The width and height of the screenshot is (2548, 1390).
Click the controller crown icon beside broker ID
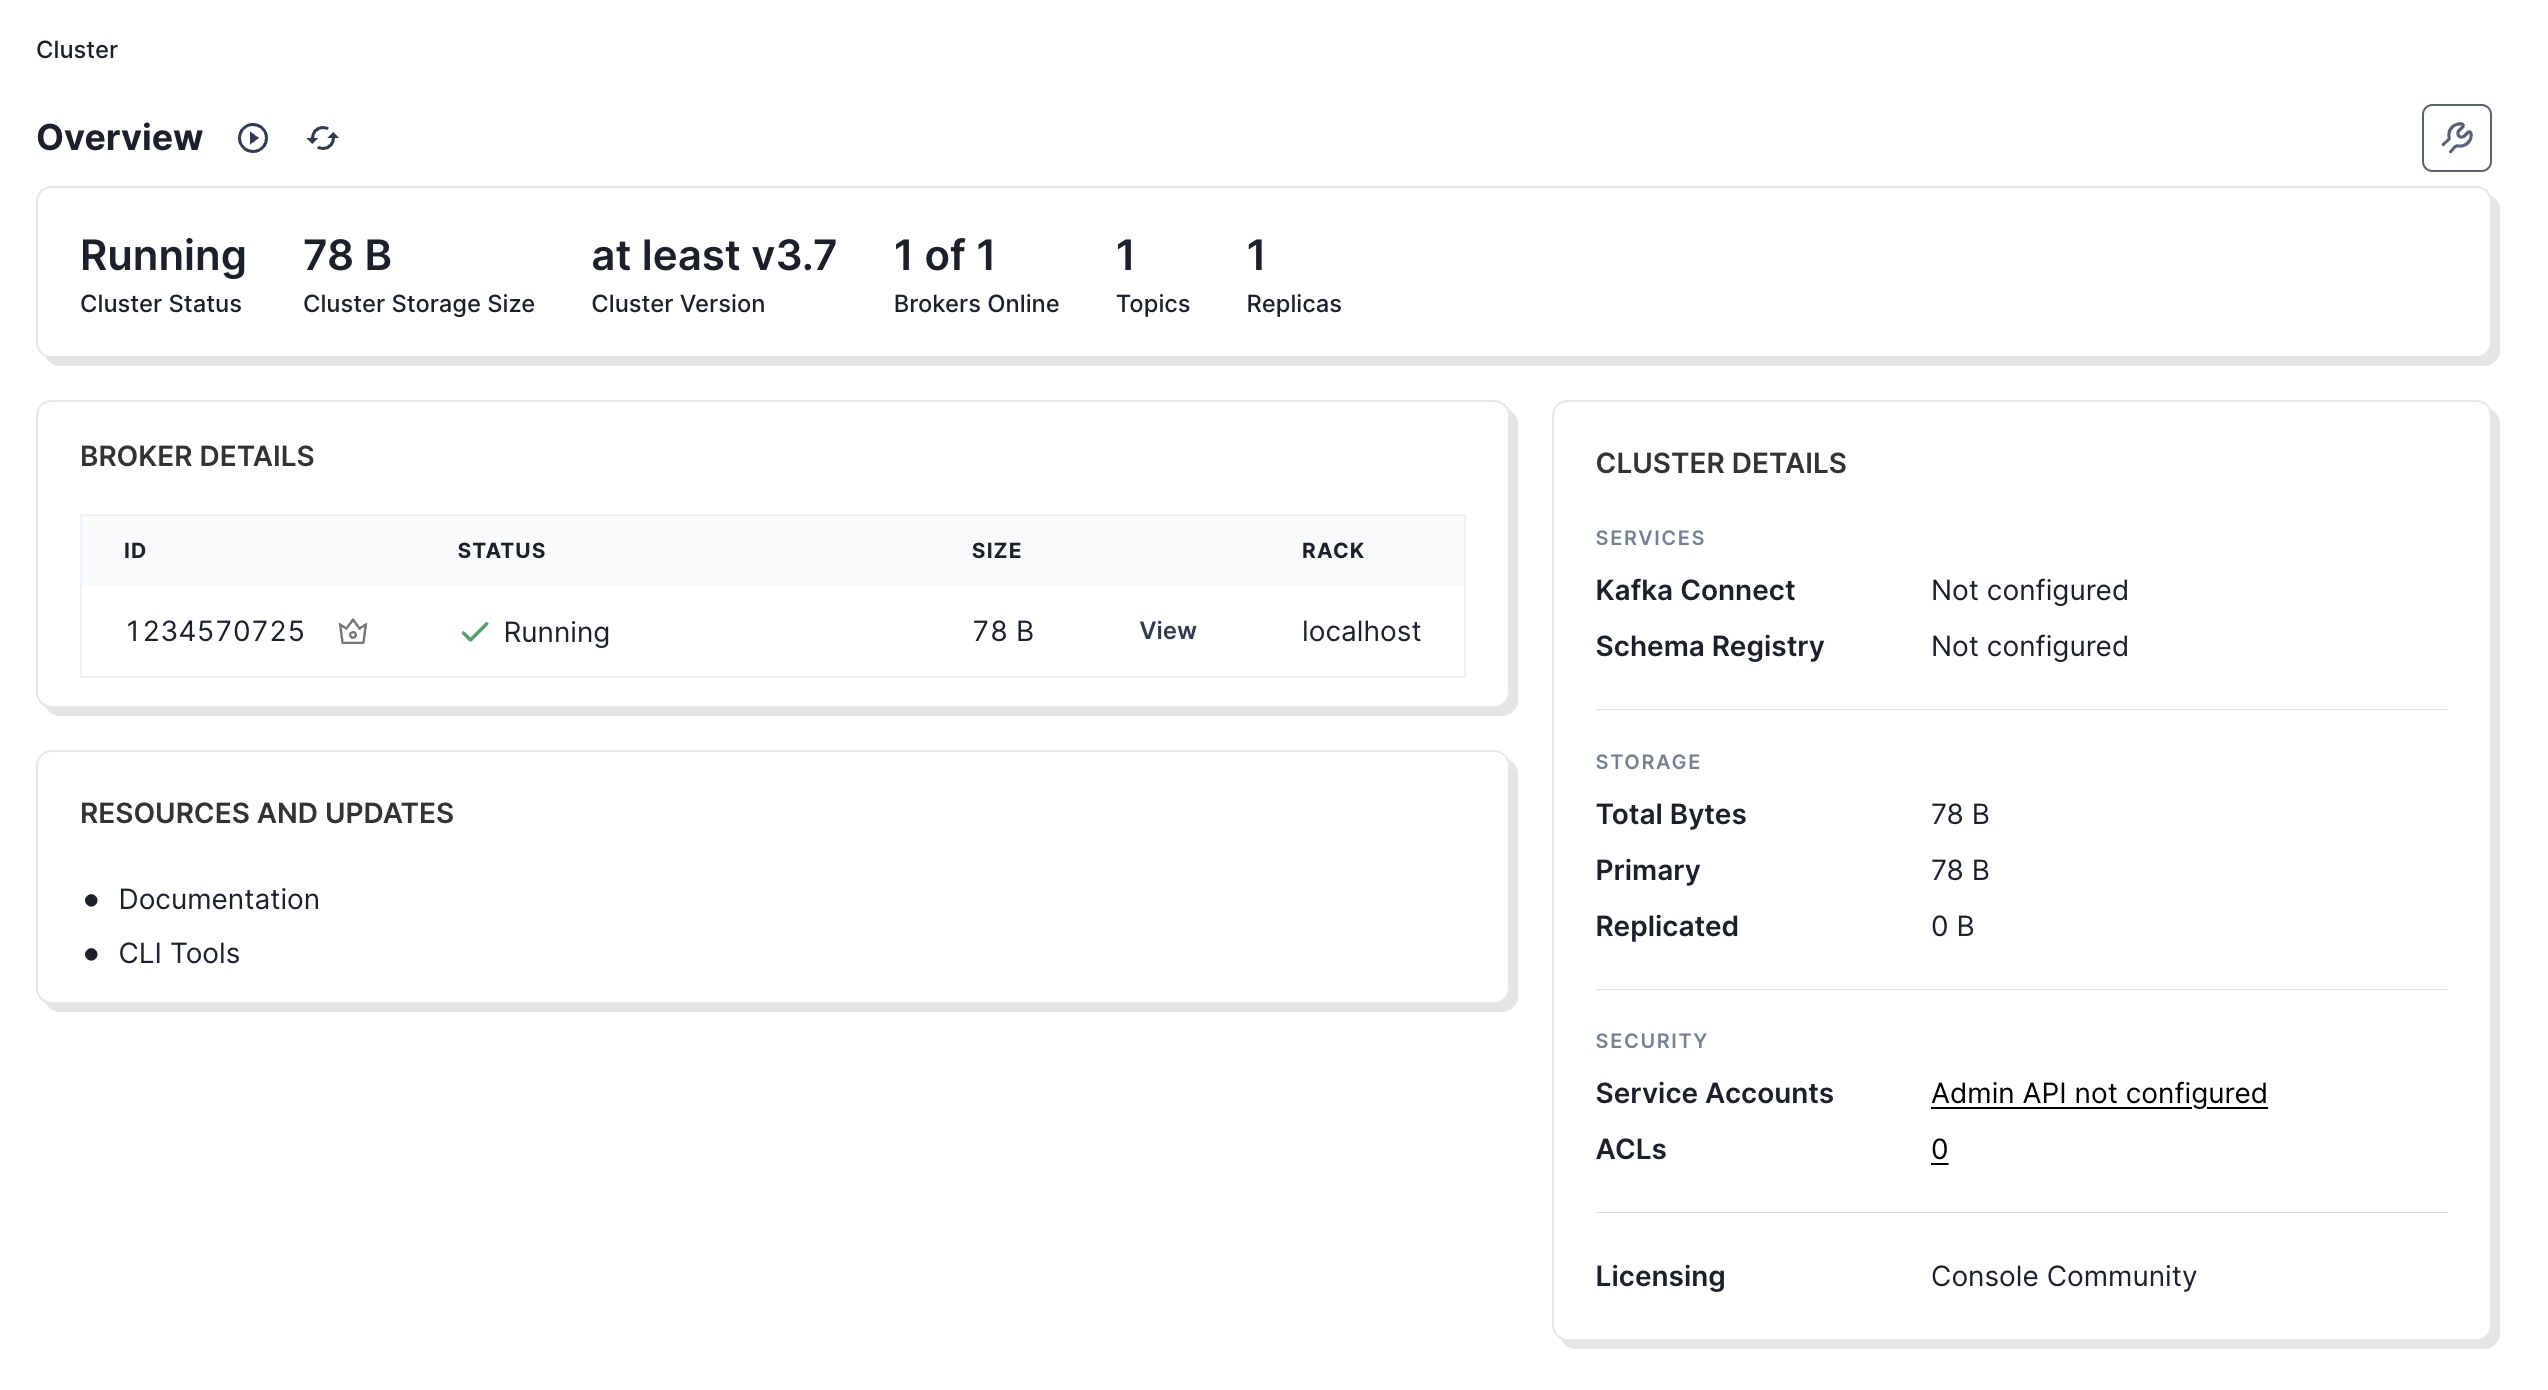(x=353, y=632)
